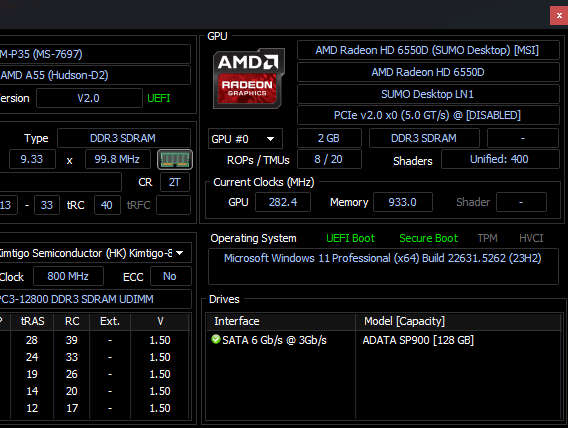Screen dimensions: 568x428
Task: Click the green UEFI BIOS label
Action: click(159, 98)
